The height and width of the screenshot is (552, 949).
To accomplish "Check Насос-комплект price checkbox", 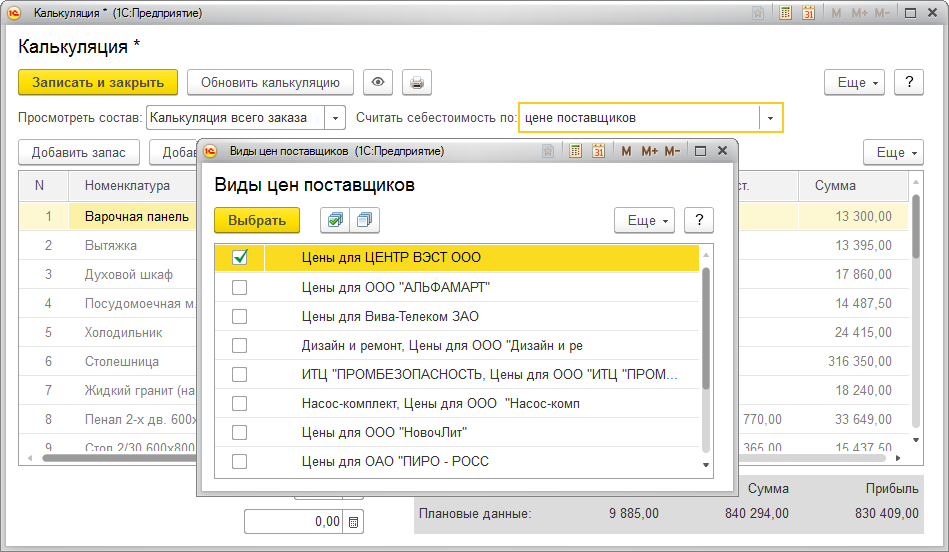I will (x=240, y=403).
